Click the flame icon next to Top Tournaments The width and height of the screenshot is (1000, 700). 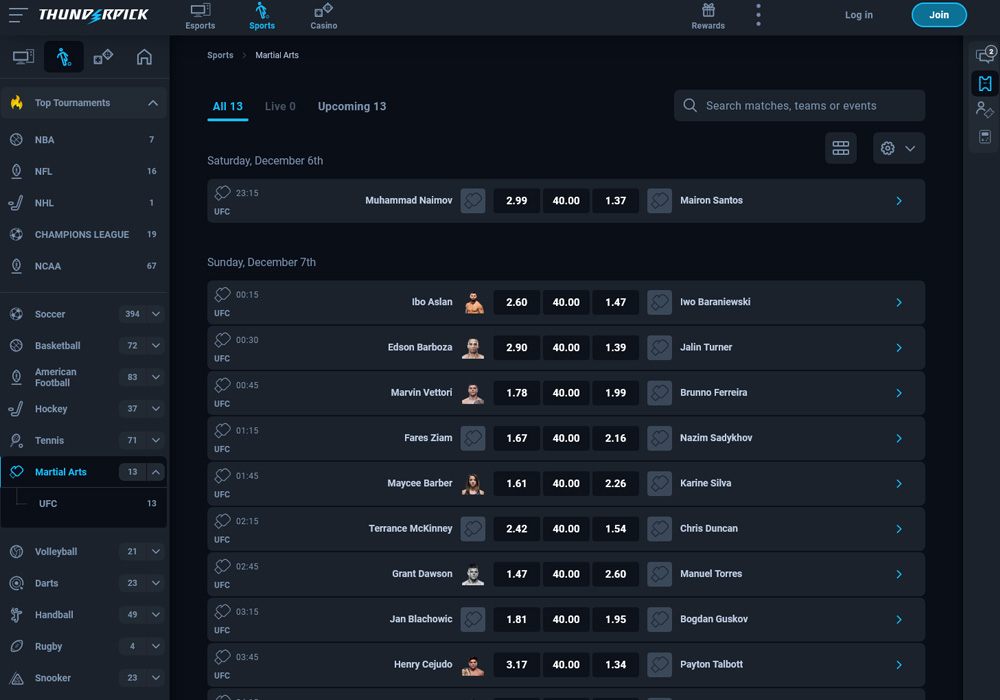(x=17, y=102)
